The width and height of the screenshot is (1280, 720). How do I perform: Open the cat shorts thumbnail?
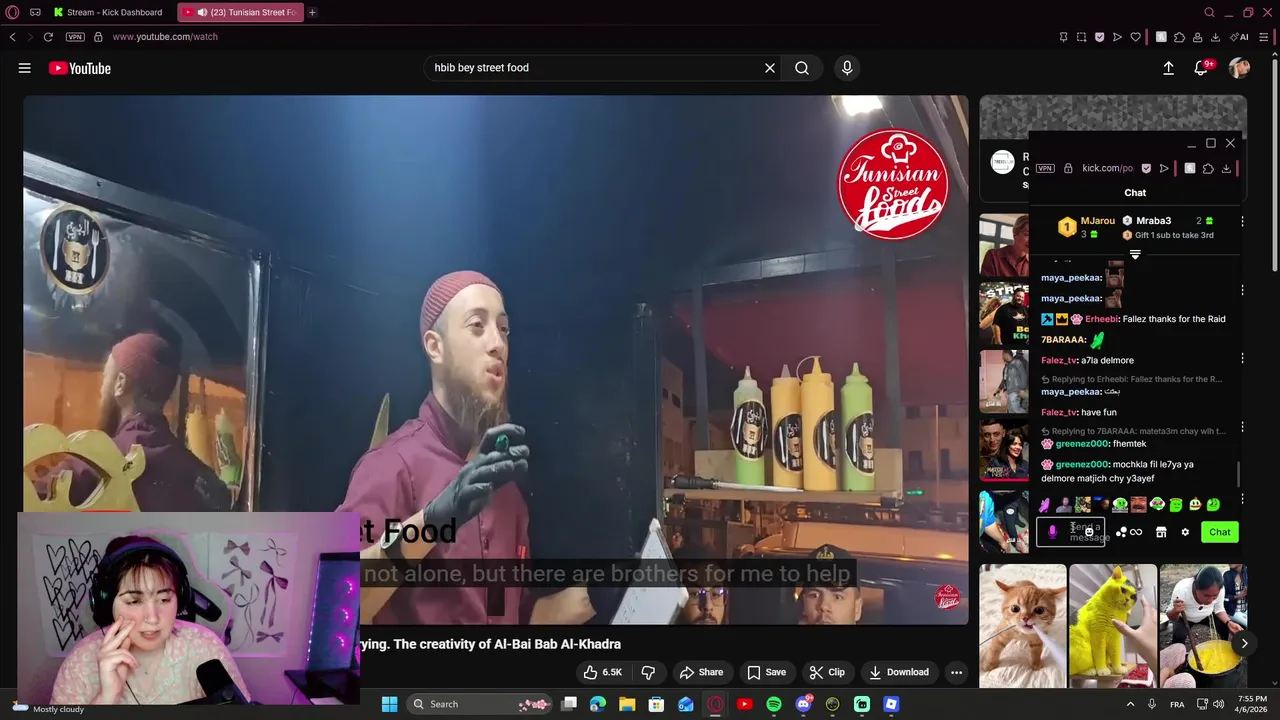coord(1023,626)
